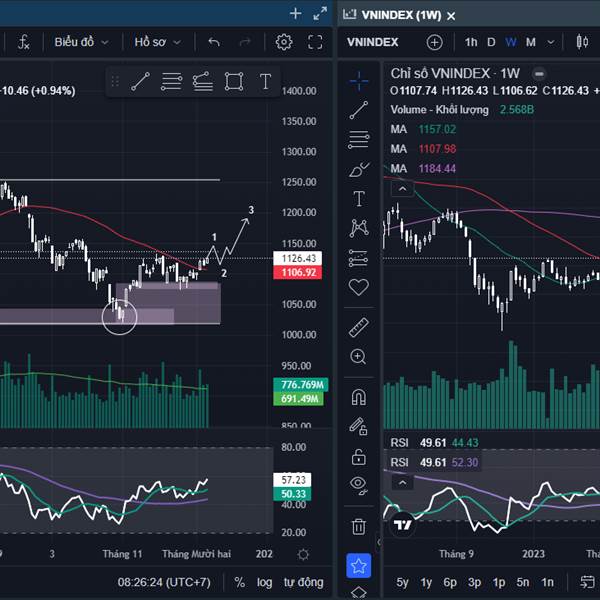Open timezone 08:26:24 (UTC+7) selector
Image resolution: width=600 pixels, height=600 pixels.
pyautogui.click(x=164, y=582)
